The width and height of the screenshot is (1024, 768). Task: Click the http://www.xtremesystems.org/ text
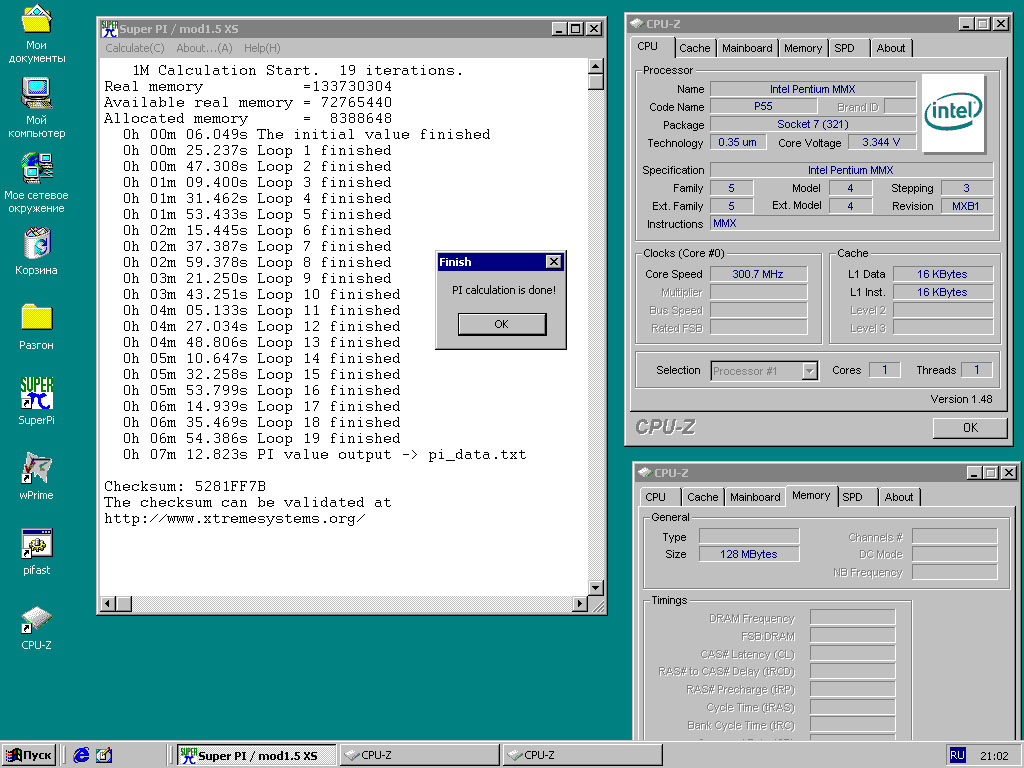click(234, 519)
